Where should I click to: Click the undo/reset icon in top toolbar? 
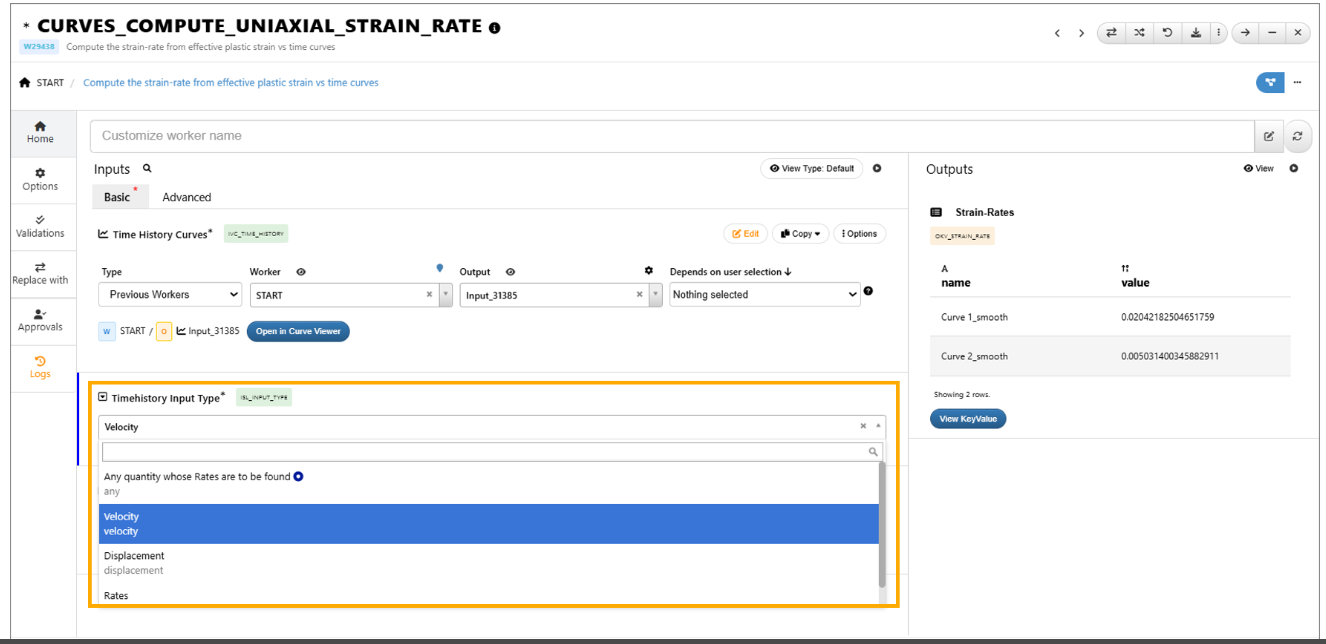click(x=1167, y=33)
